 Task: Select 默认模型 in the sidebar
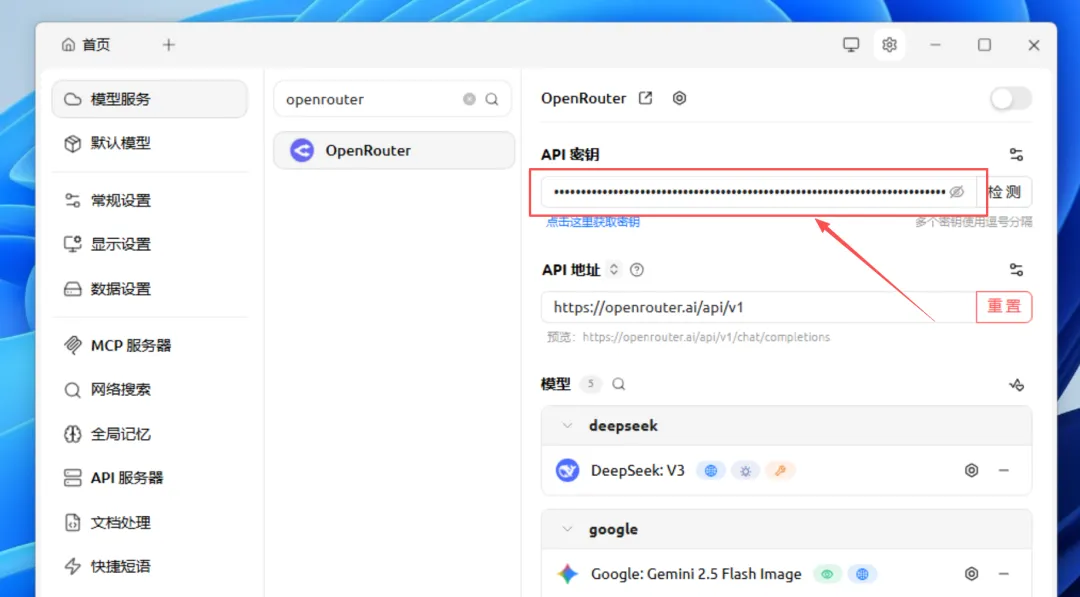pyautogui.click(x=149, y=143)
